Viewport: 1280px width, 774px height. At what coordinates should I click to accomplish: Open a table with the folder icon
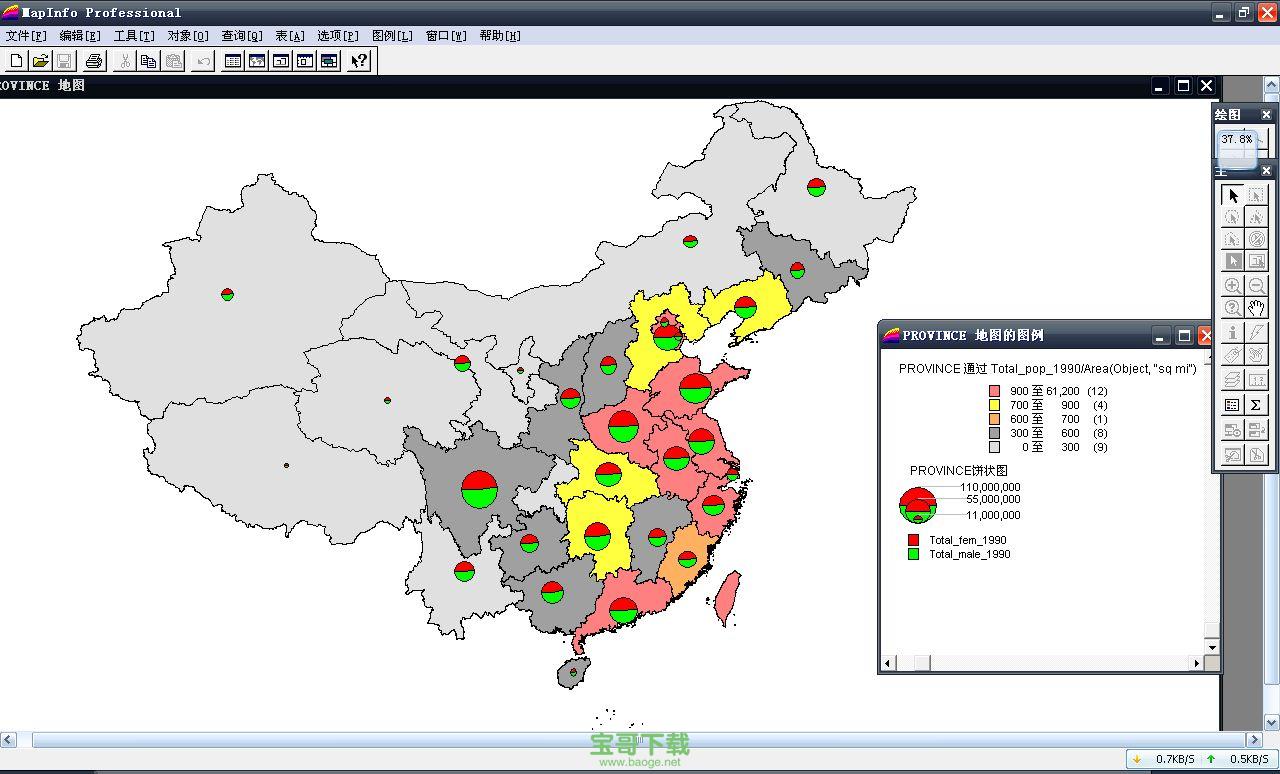click(x=39, y=60)
